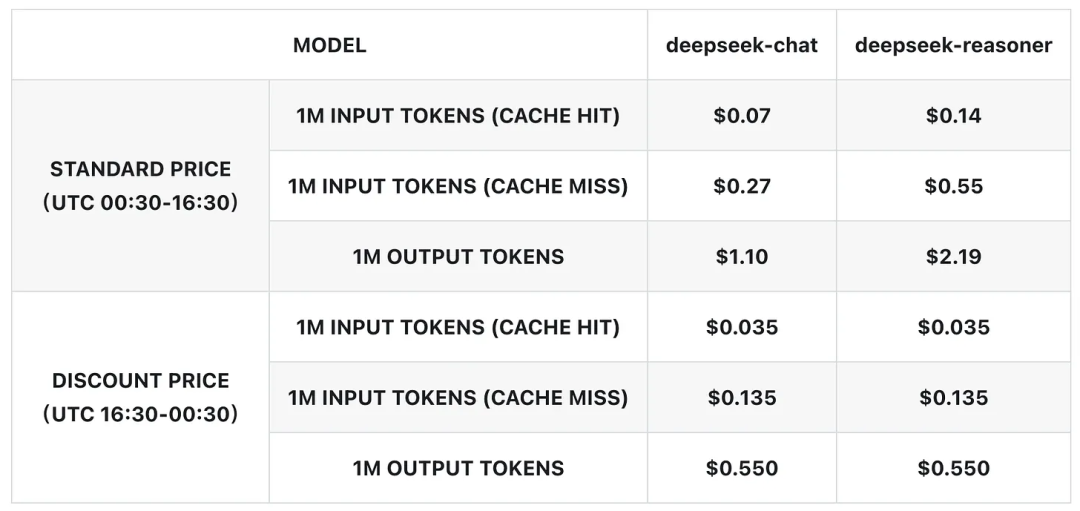1080x511 pixels.
Task: Select the $0.27 price cell
Action: pos(742,186)
